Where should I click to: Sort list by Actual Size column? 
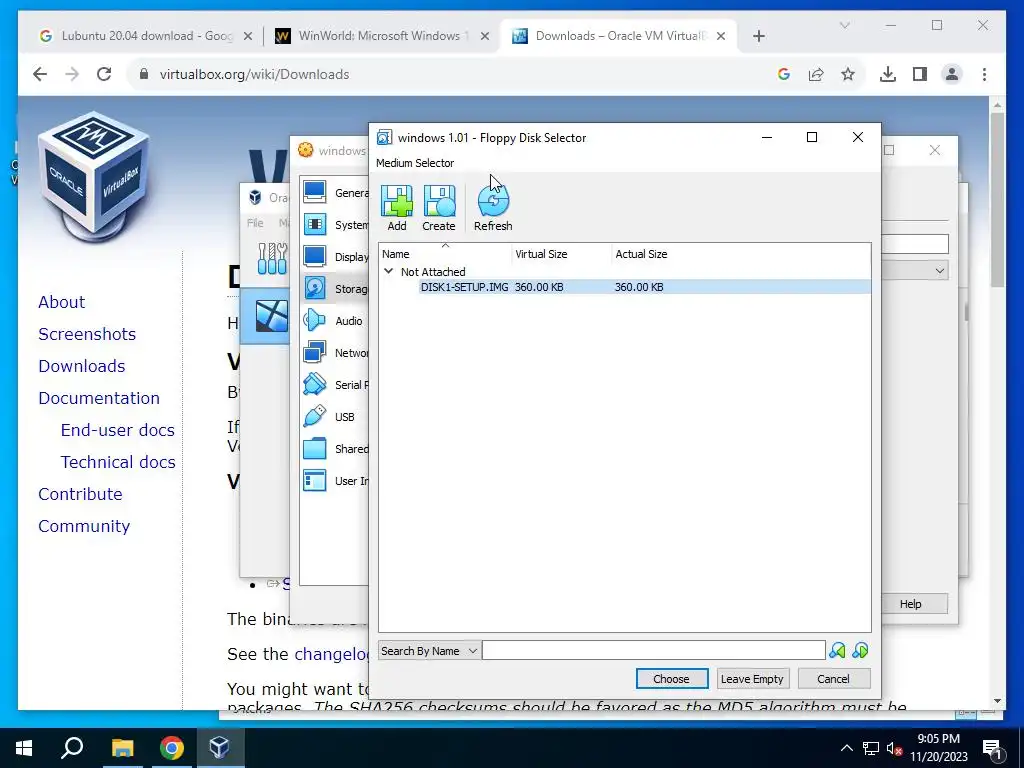pos(641,254)
